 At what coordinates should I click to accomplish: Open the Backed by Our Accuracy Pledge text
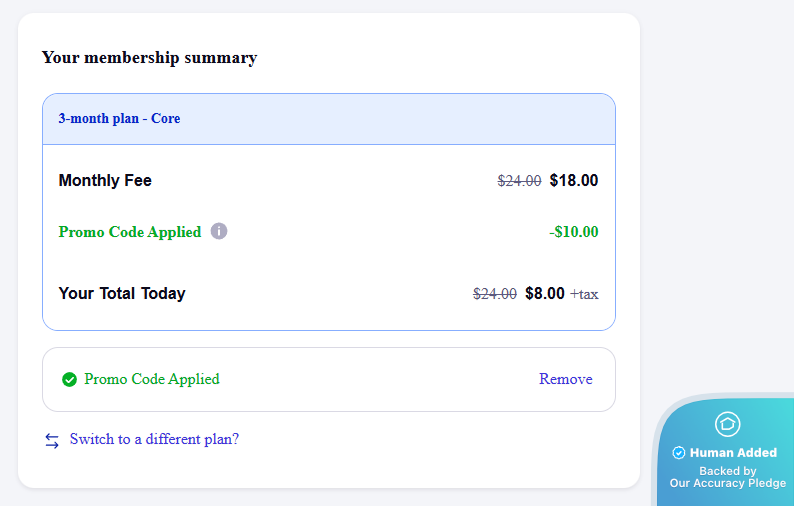coord(727,477)
